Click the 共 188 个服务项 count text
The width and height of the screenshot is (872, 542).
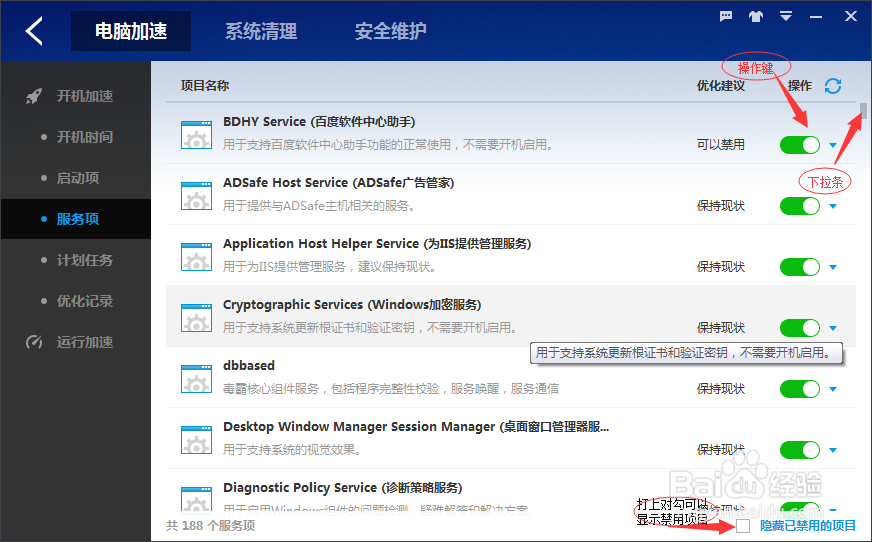point(211,526)
